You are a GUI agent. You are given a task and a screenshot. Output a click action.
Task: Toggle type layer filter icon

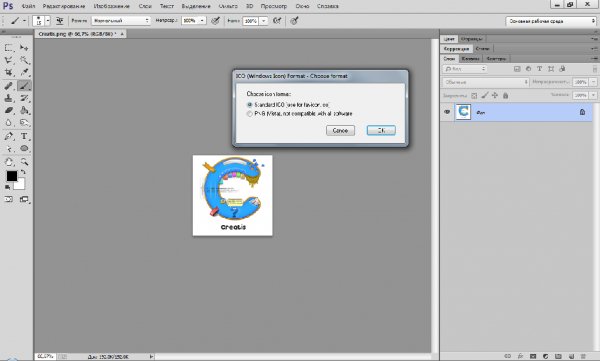(x=540, y=69)
